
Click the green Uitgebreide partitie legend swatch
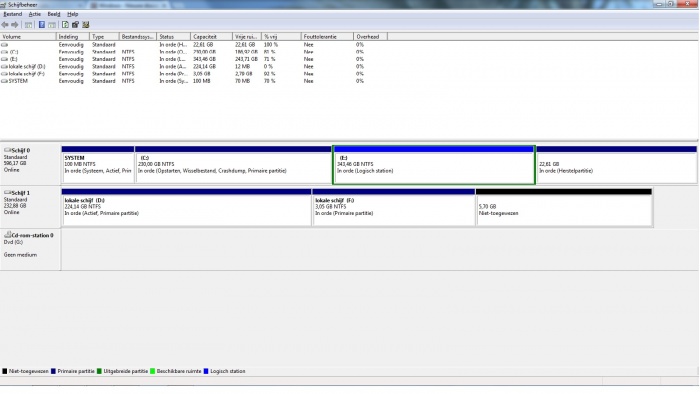pyautogui.click(x=99, y=371)
